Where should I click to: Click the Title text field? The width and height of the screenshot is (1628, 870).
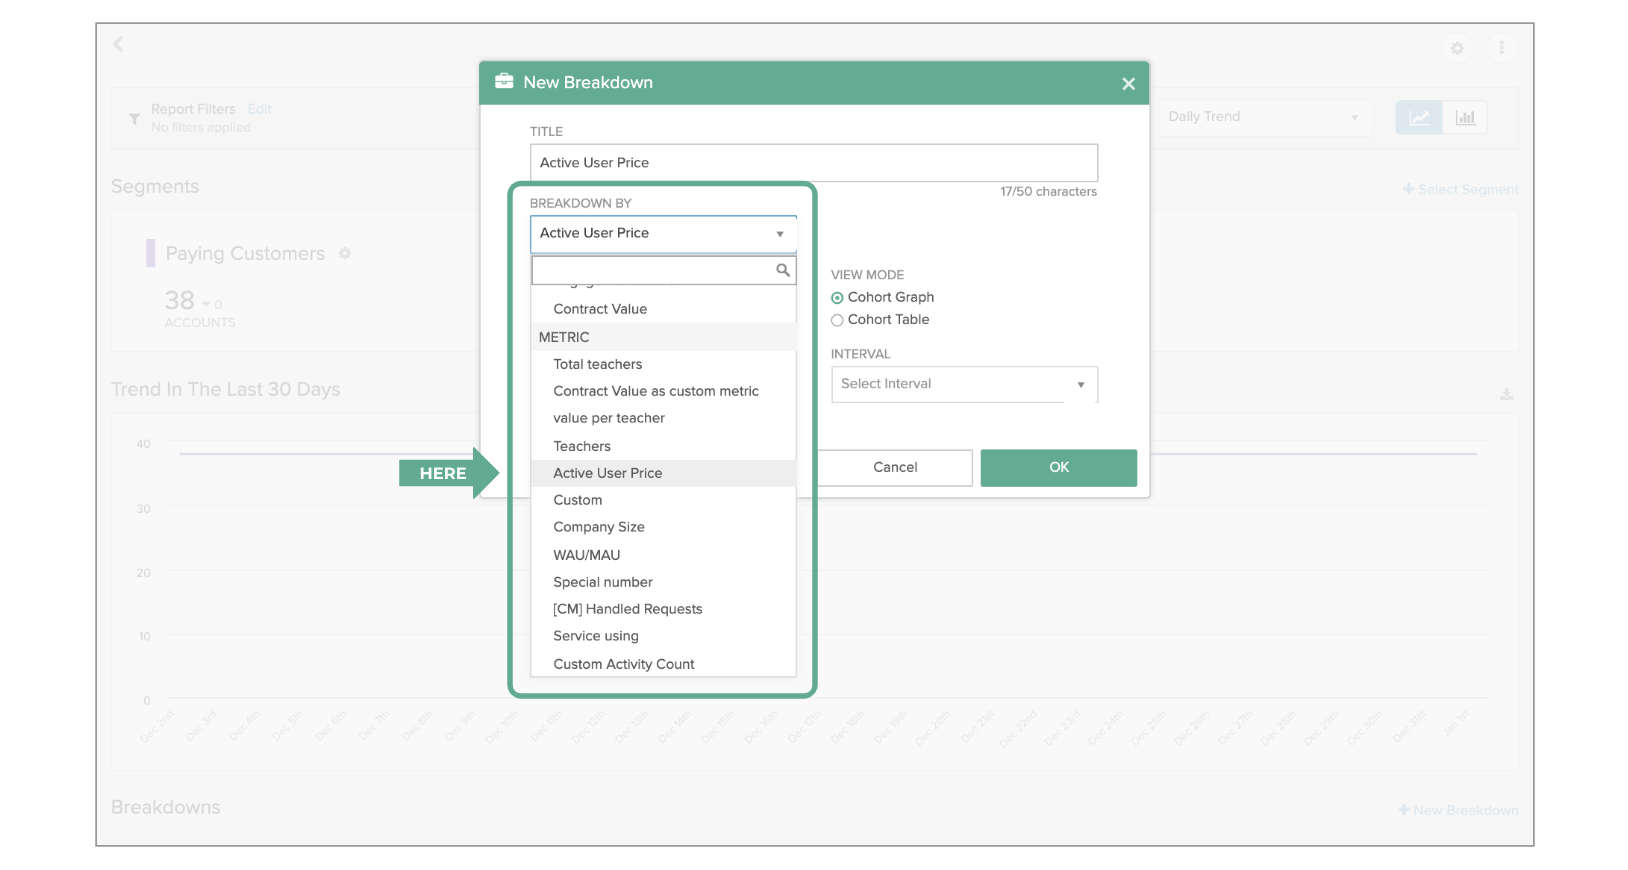813,163
